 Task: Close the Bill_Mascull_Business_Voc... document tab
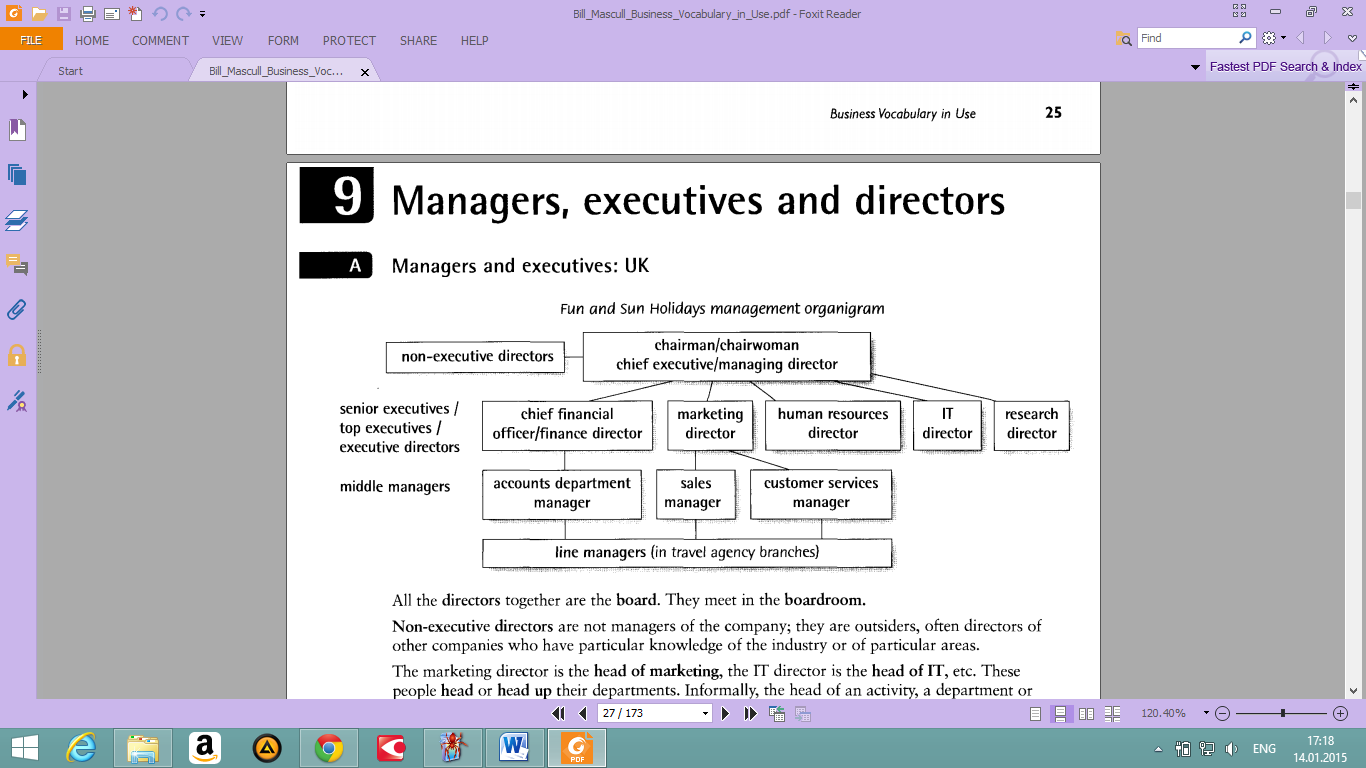365,72
